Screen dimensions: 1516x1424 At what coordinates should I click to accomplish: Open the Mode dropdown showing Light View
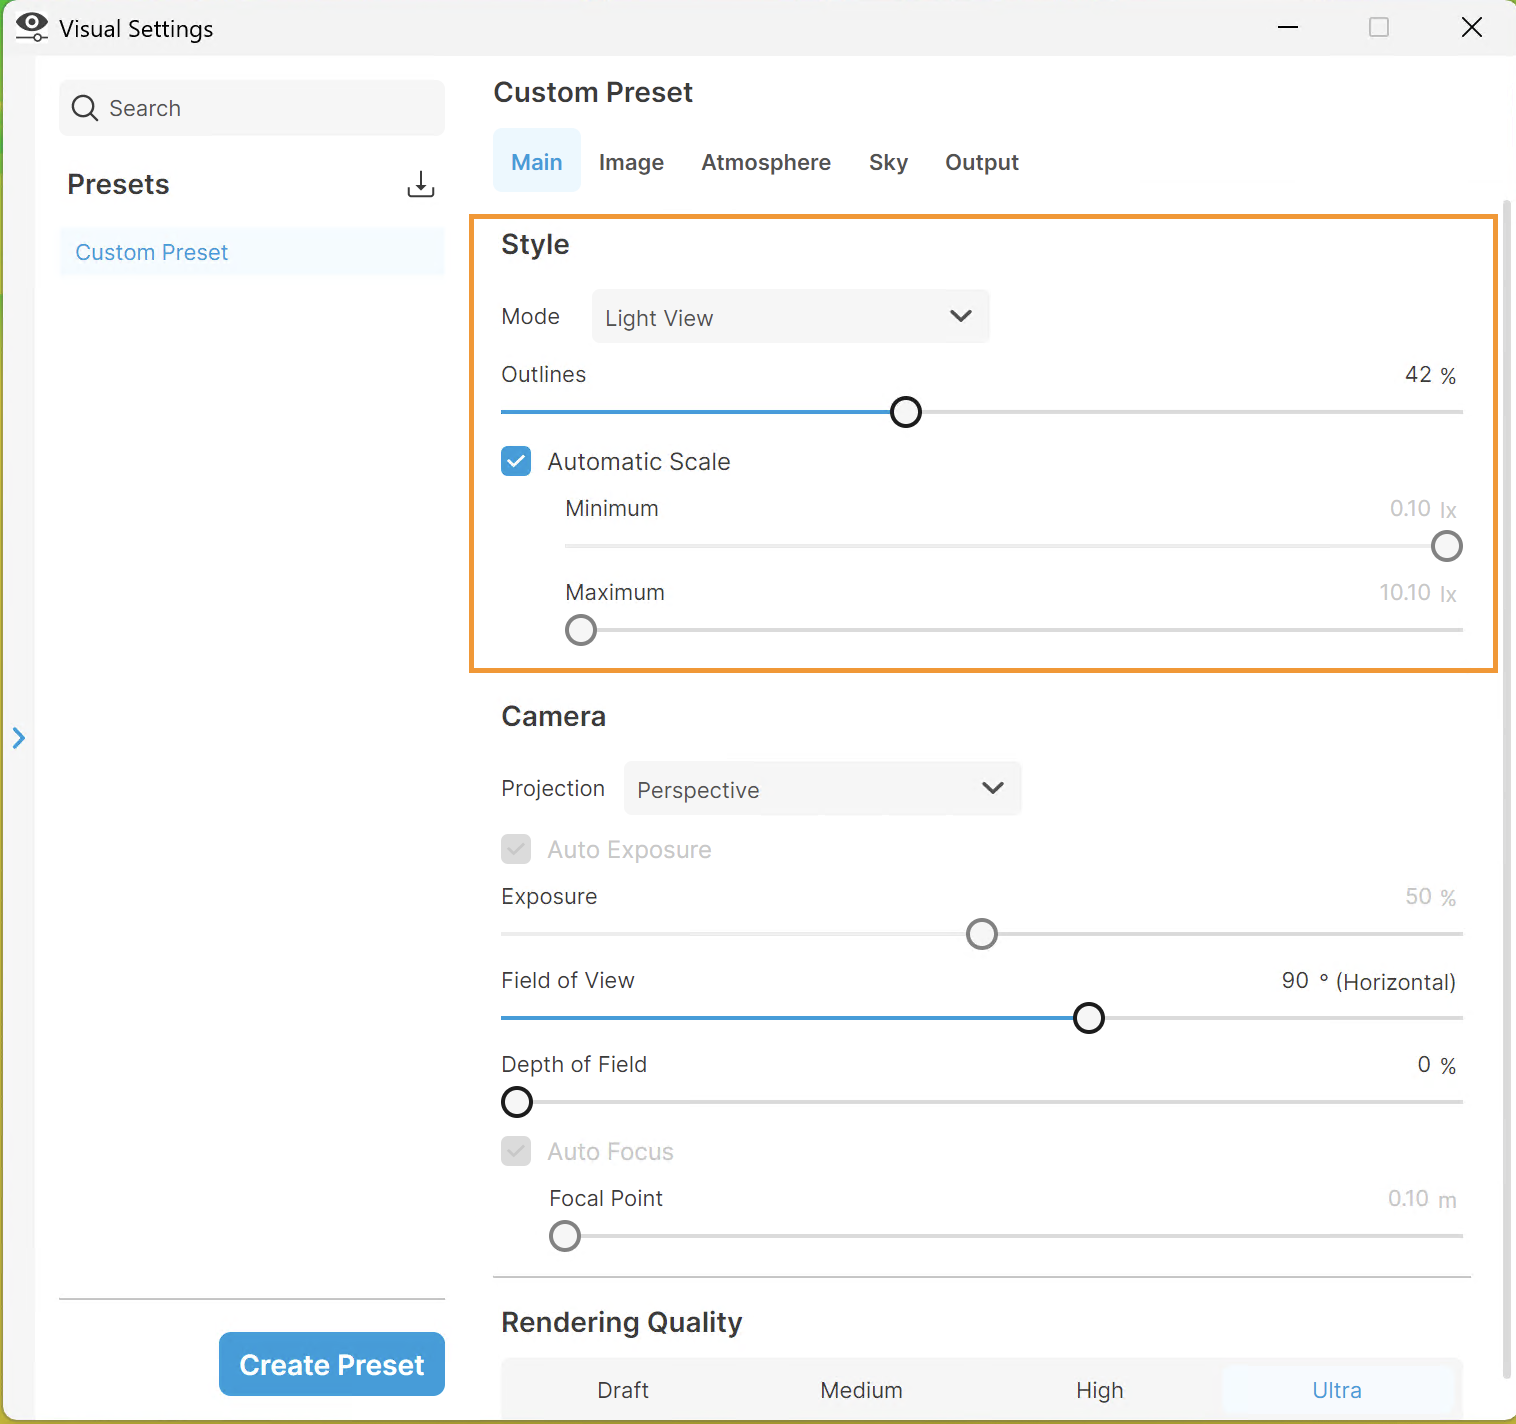(x=790, y=317)
